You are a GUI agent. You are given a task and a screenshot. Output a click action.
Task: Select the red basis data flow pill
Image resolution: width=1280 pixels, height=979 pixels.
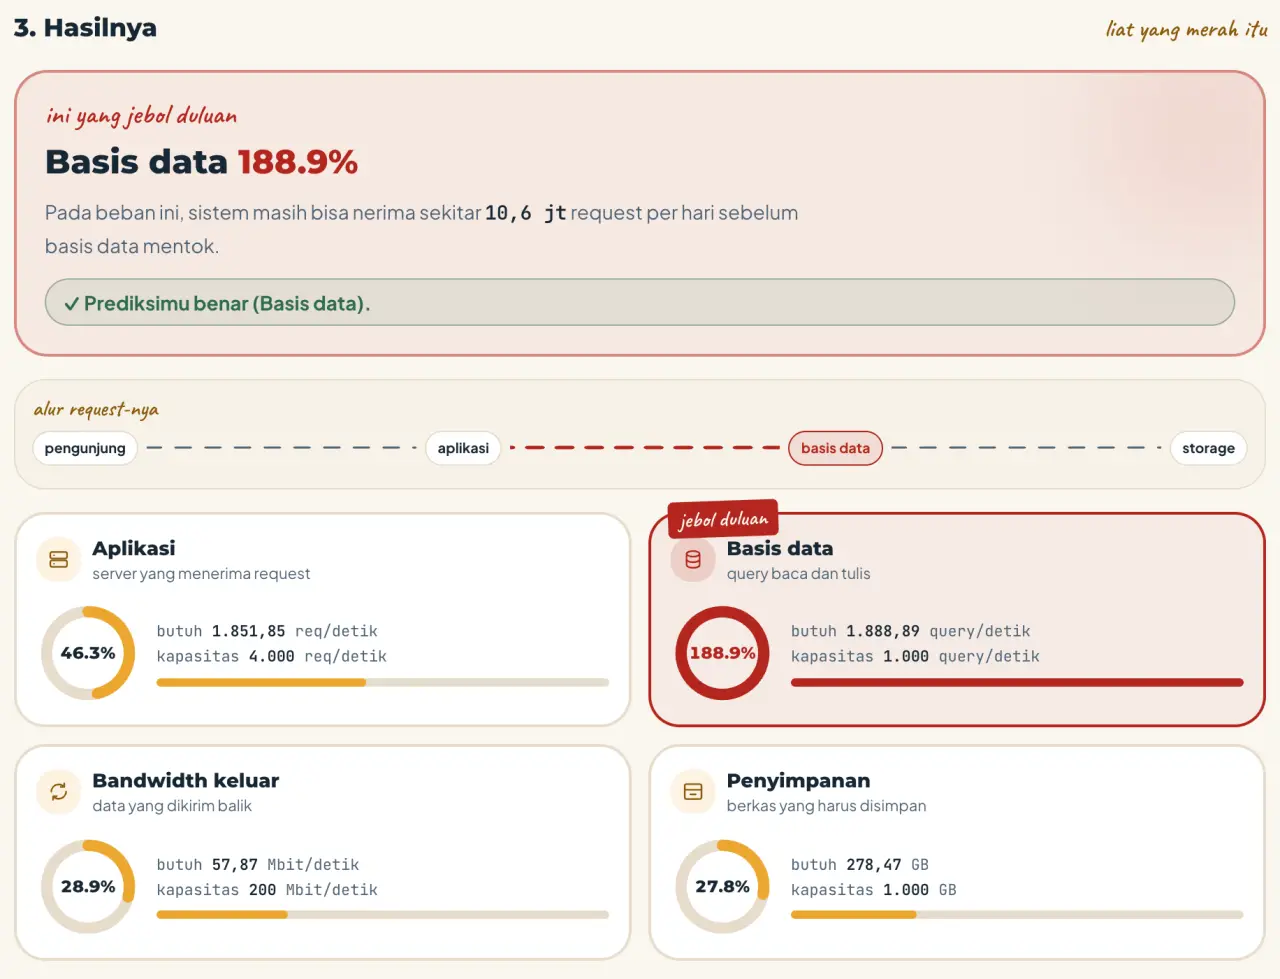click(835, 448)
